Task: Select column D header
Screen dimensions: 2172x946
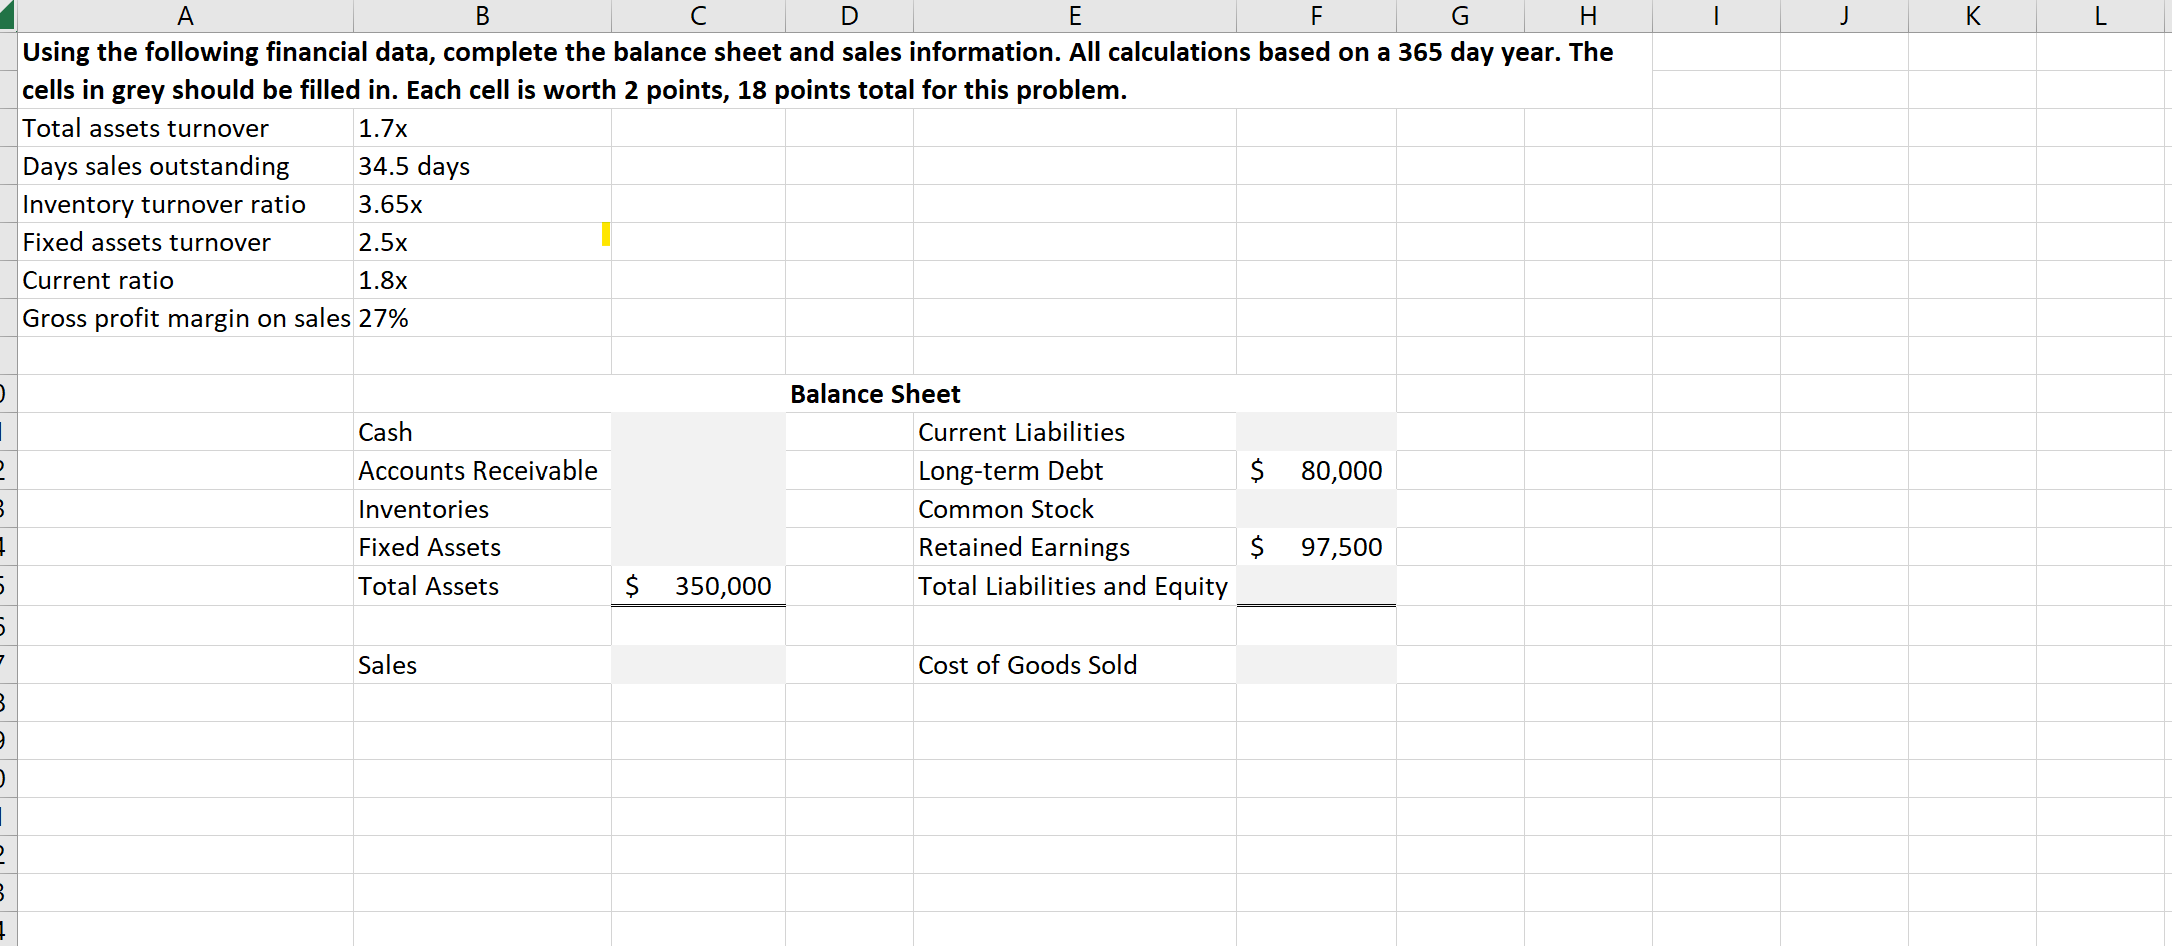Action: pos(849,16)
